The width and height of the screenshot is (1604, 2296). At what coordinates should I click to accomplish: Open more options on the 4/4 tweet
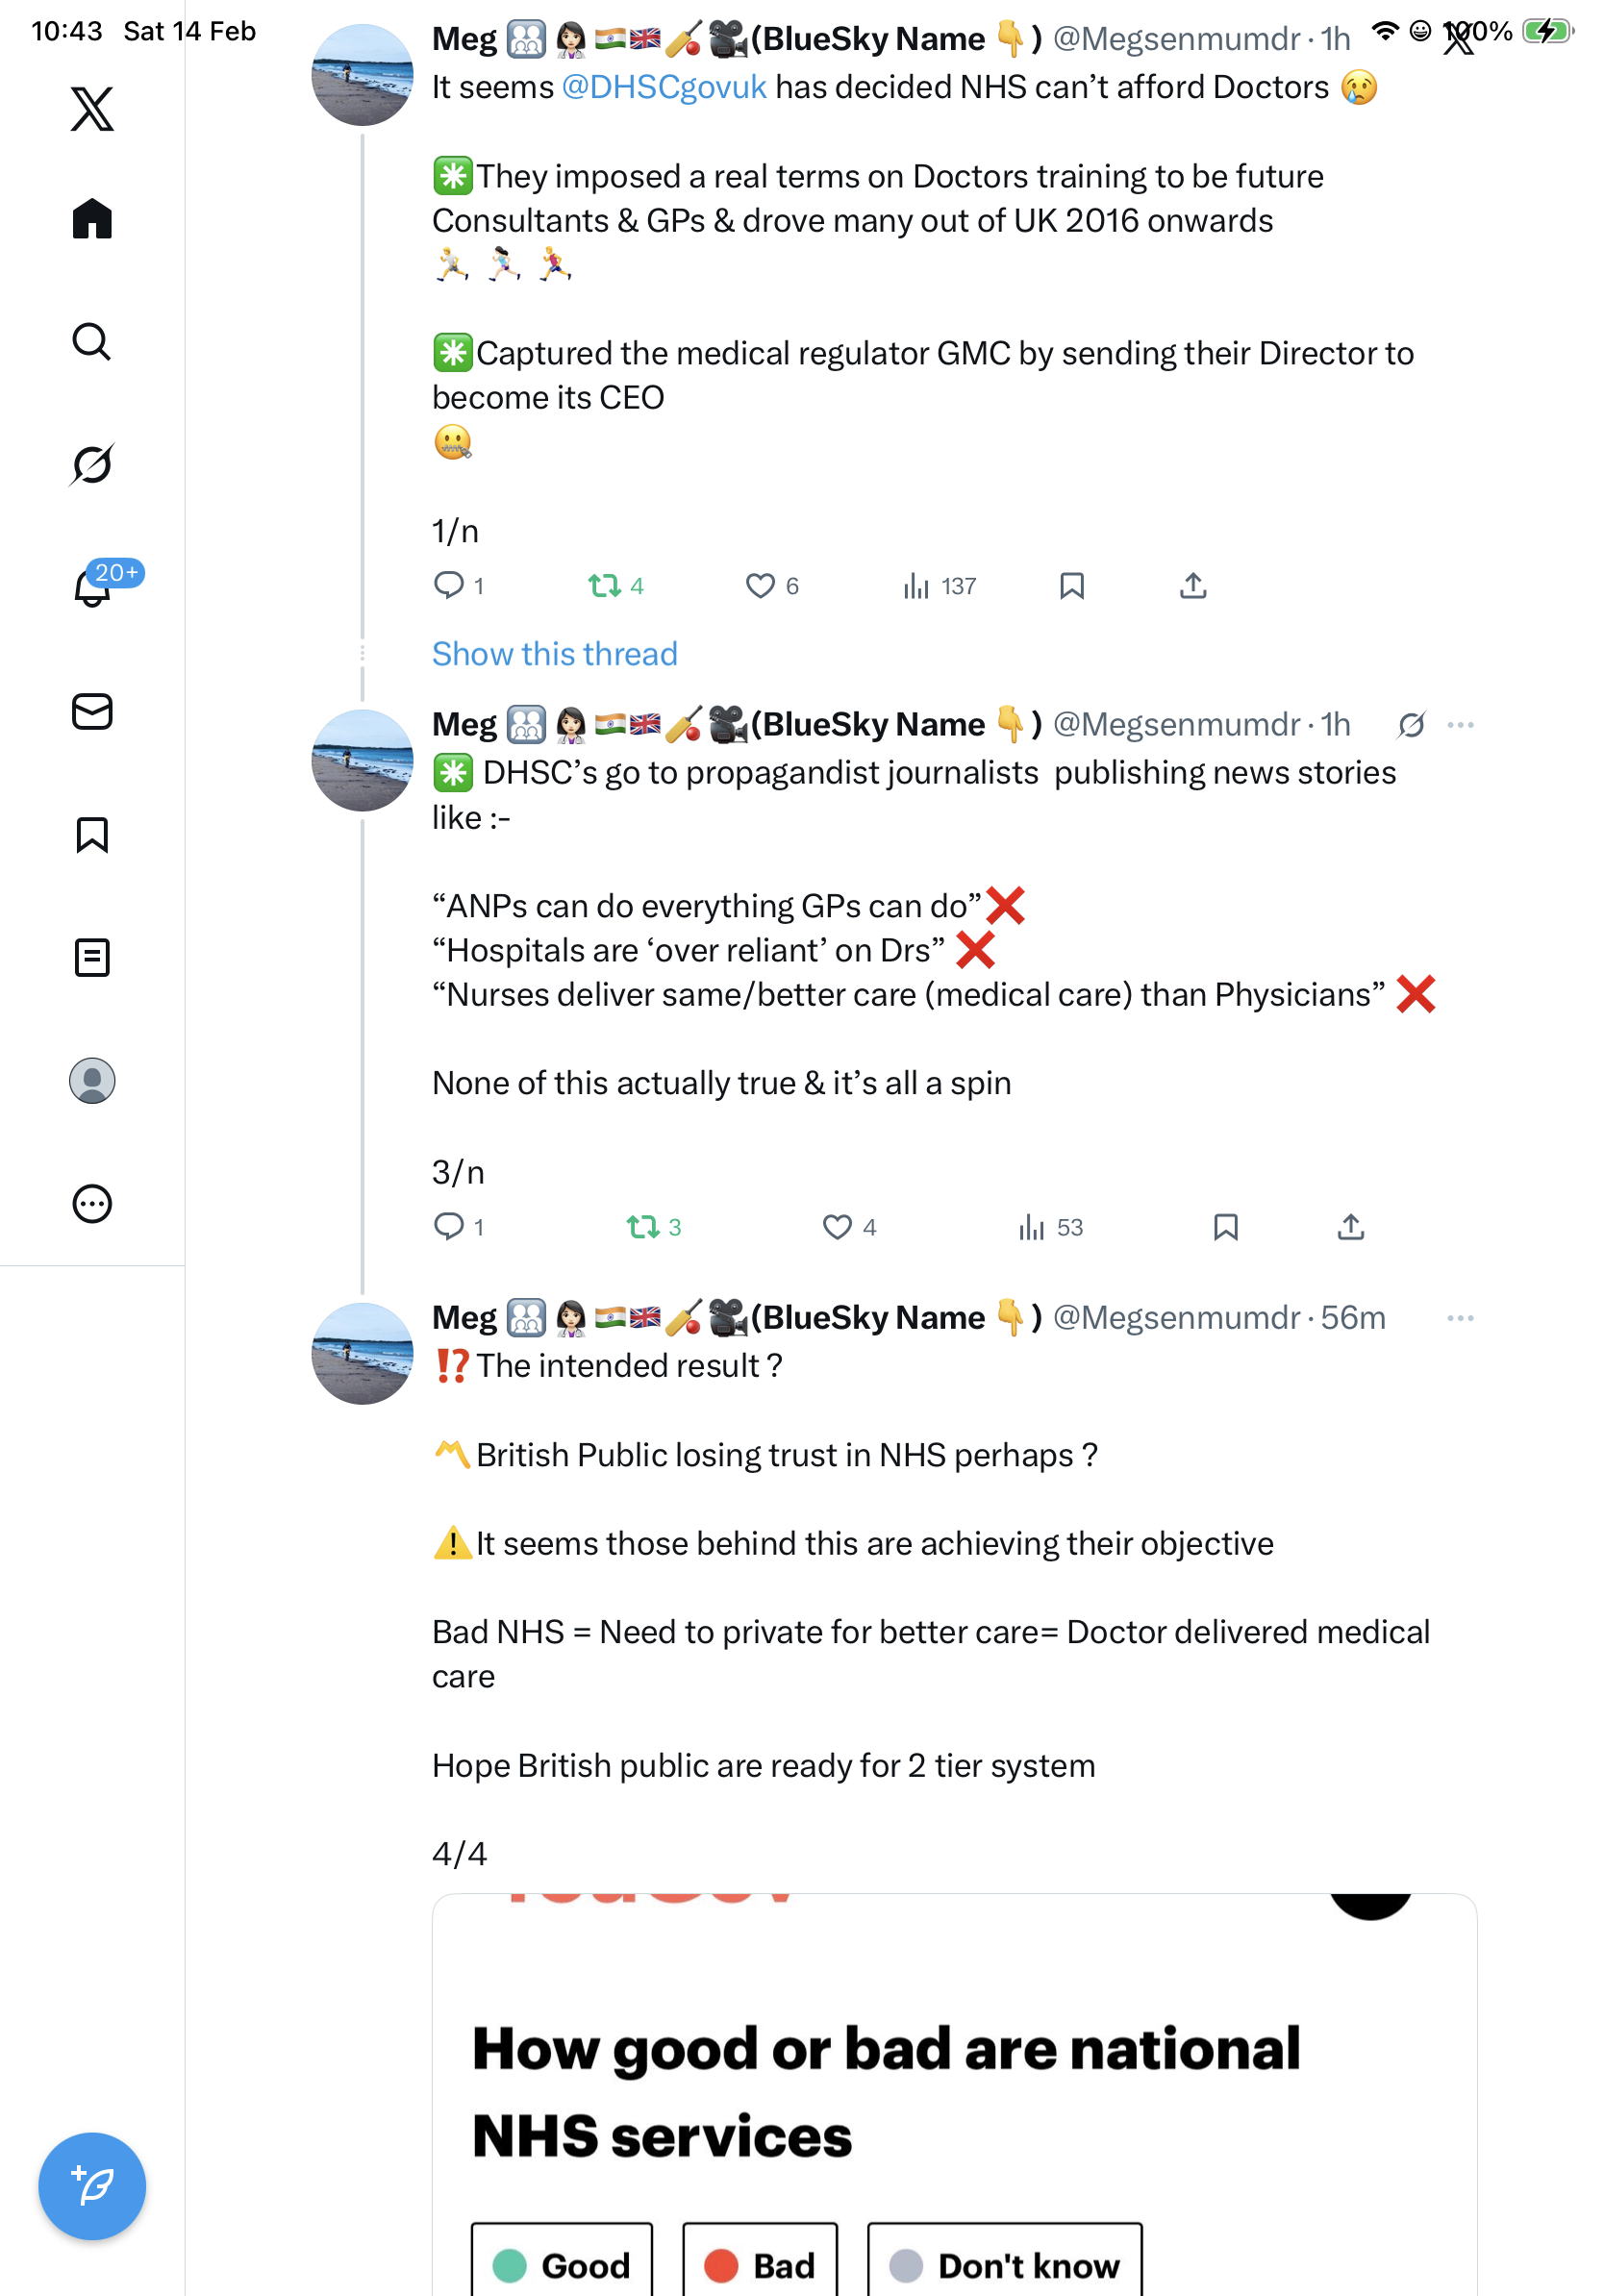click(1460, 1317)
